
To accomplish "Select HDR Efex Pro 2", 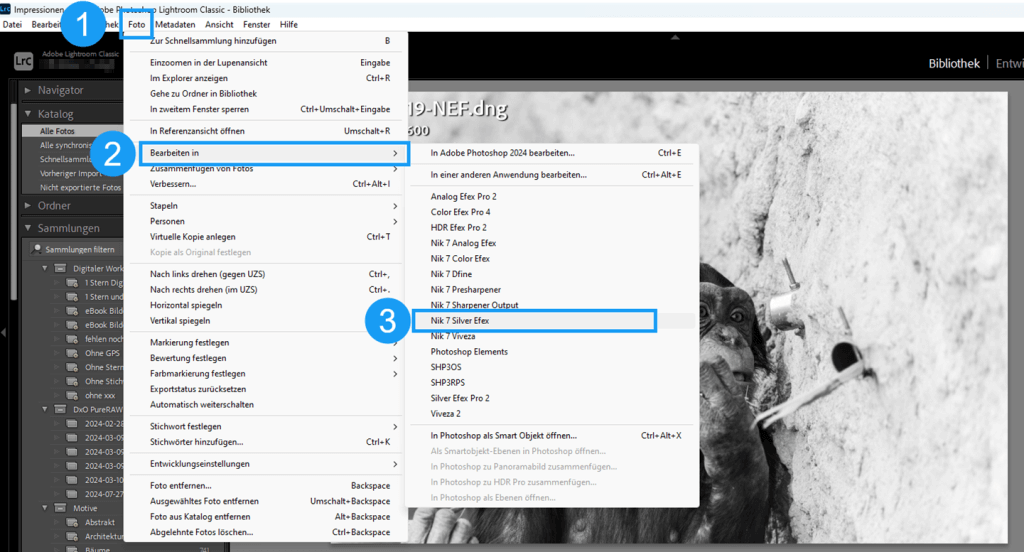I will click(554, 228).
